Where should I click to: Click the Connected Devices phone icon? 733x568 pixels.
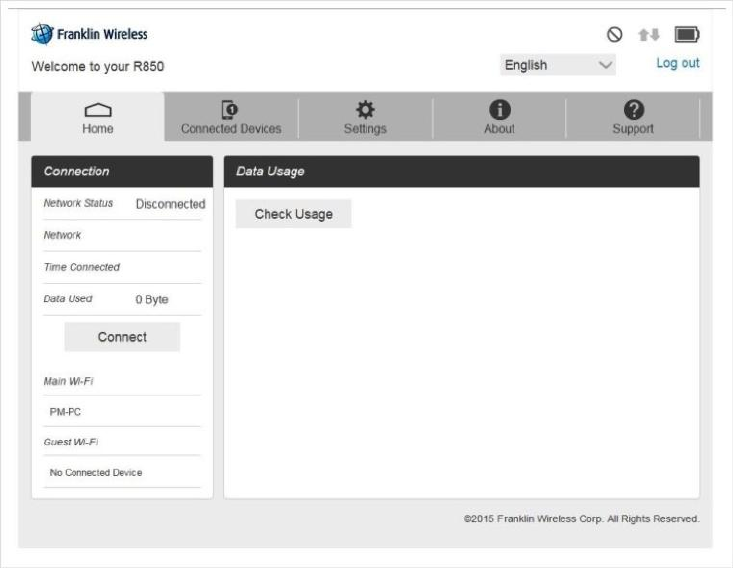pos(230,110)
